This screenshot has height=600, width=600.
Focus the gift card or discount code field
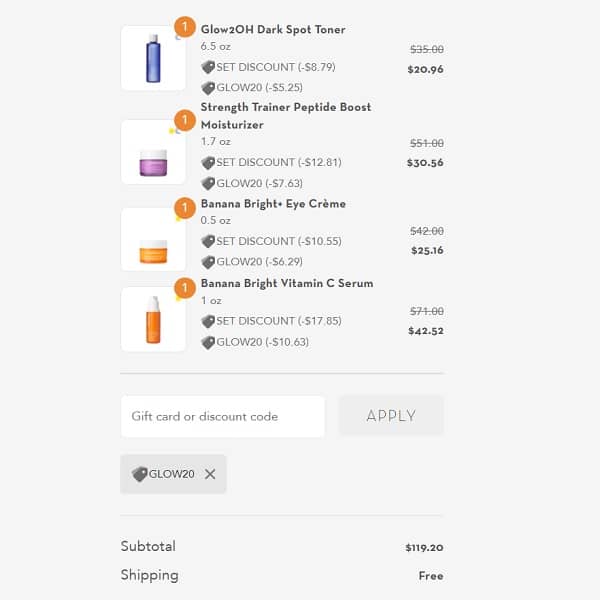(223, 416)
